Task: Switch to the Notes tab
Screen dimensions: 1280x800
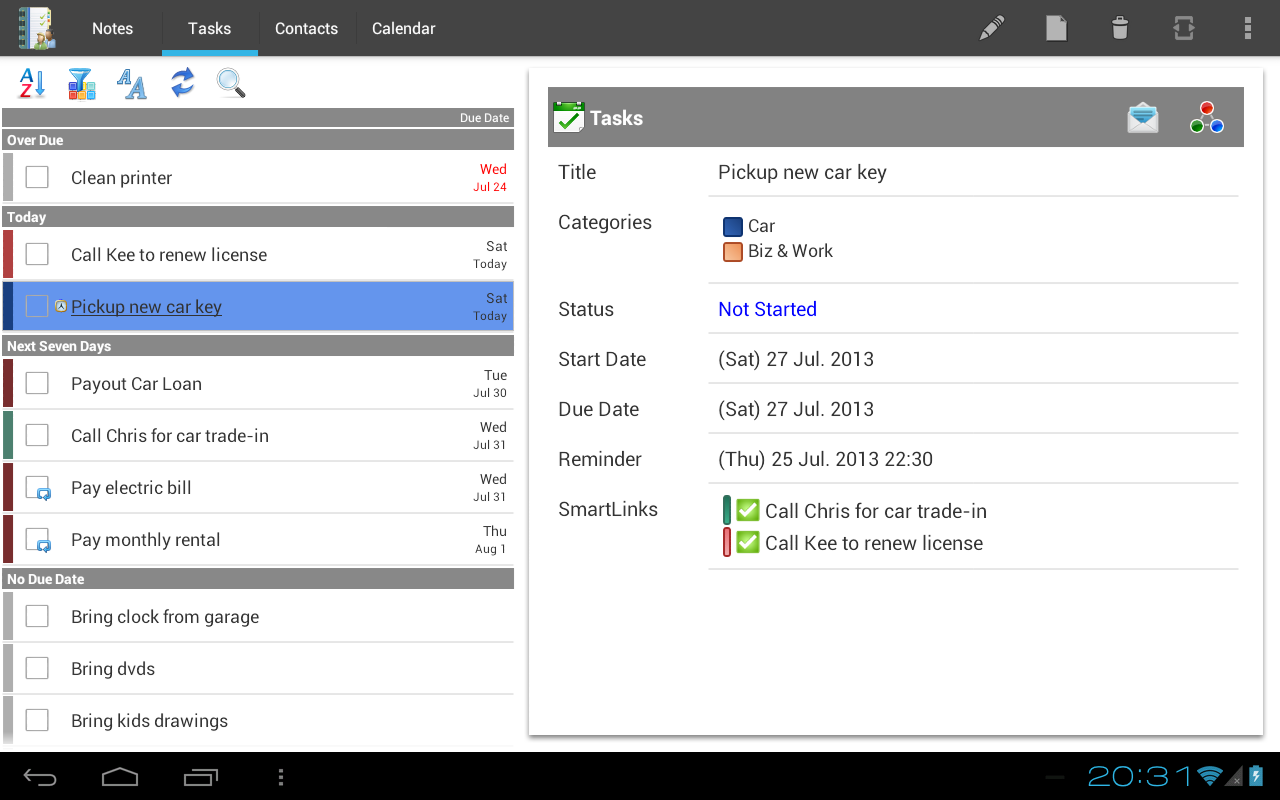Action: (x=112, y=28)
